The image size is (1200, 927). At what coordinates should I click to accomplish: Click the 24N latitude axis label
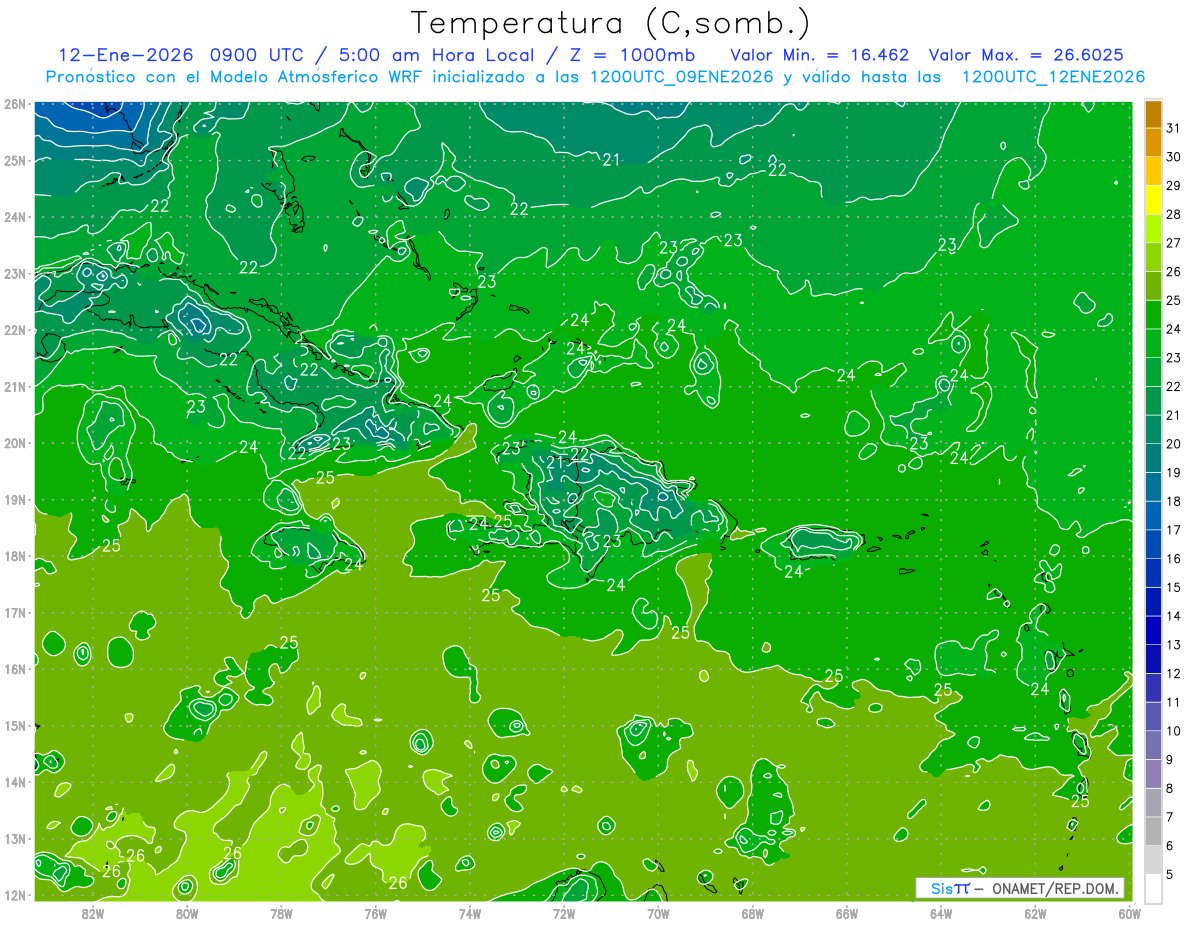pyautogui.click(x=14, y=217)
